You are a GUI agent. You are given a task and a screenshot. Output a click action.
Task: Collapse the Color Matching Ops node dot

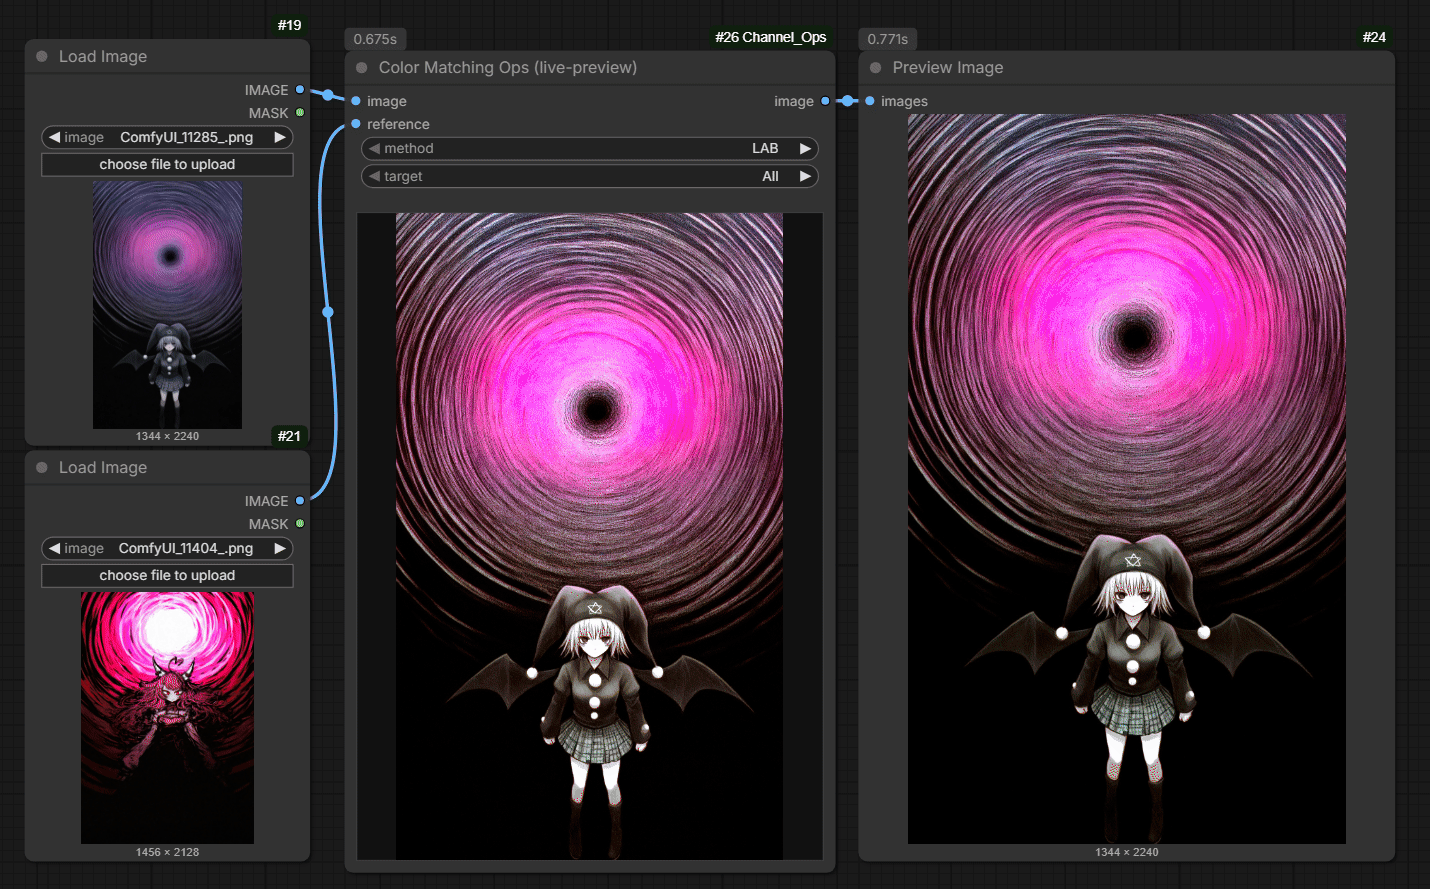click(x=362, y=67)
